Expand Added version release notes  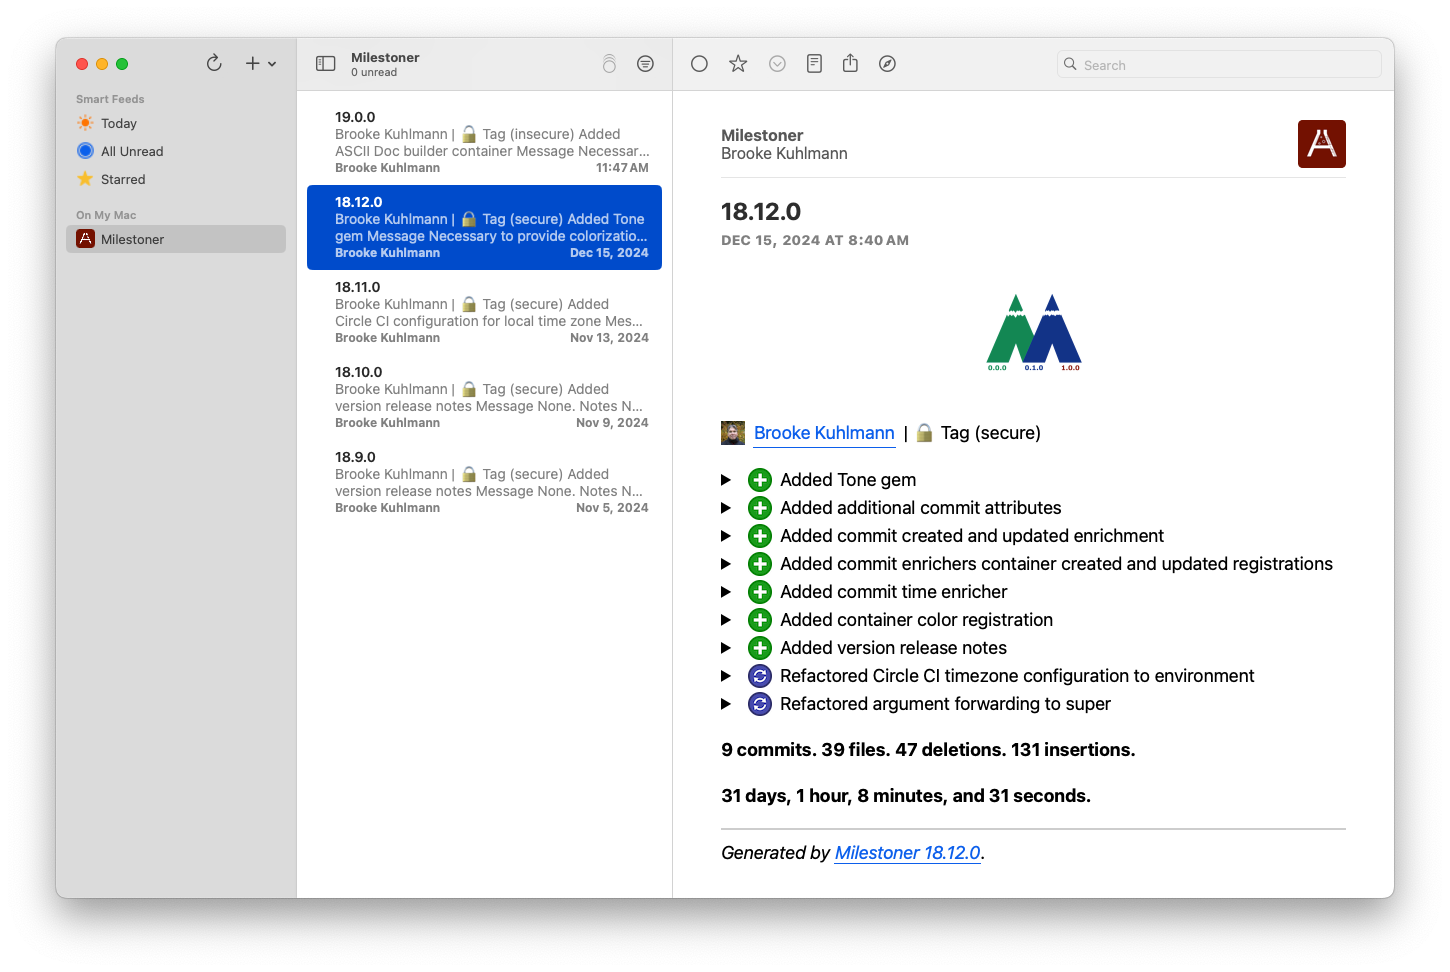pos(726,648)
